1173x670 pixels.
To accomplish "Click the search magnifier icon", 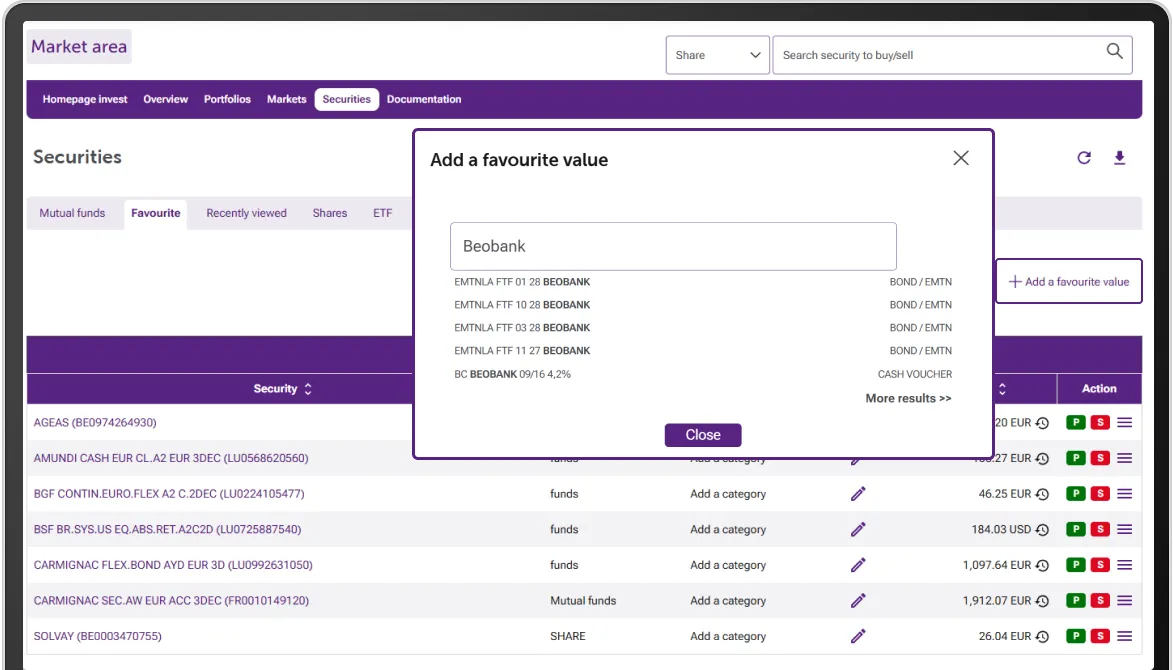I will coord(1114,51).
